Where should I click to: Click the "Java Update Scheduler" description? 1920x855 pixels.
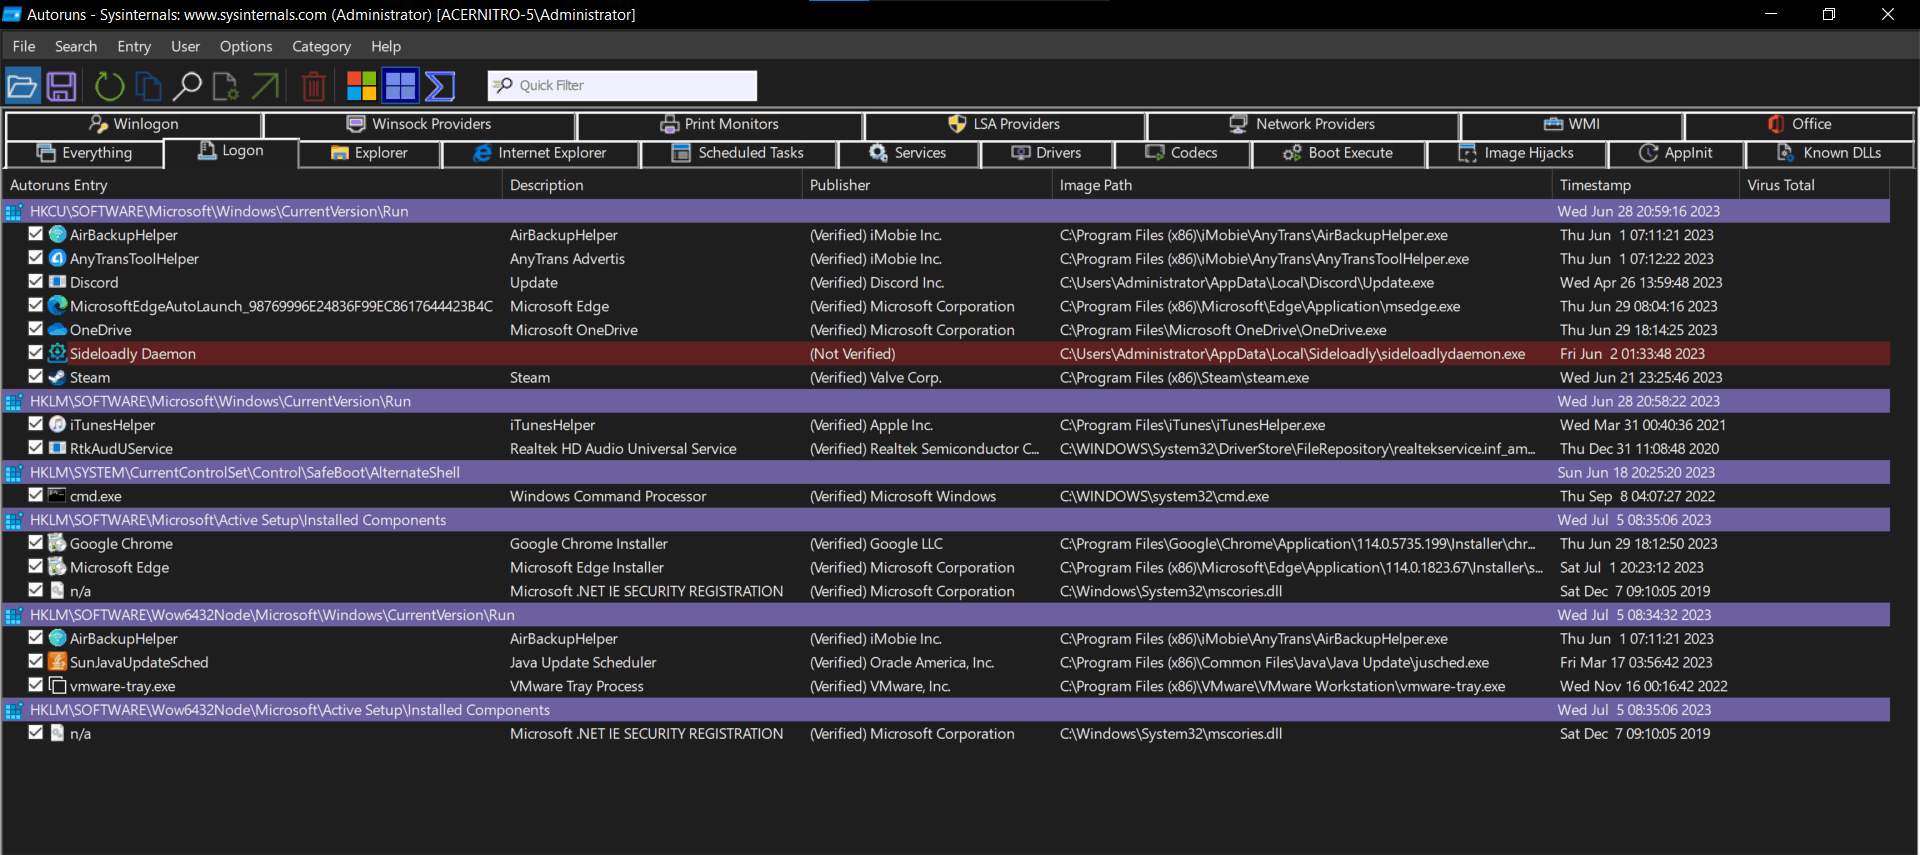coord(583,663)
